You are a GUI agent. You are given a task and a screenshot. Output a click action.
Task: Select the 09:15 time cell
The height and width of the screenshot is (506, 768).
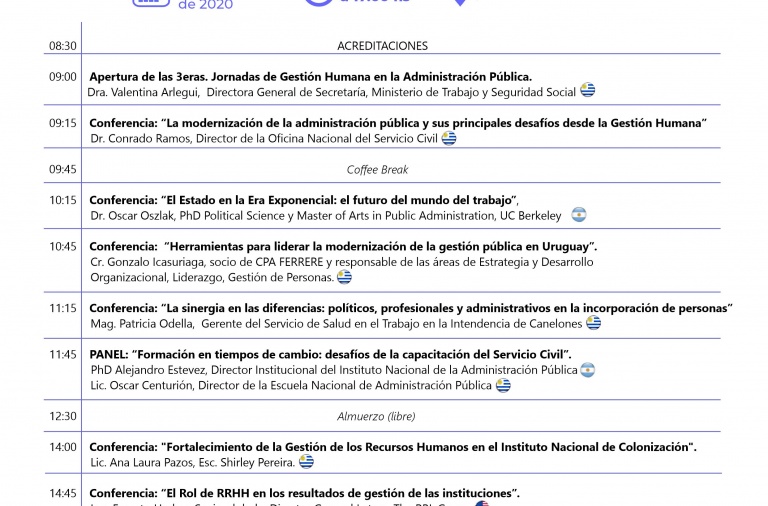[63, 123]
